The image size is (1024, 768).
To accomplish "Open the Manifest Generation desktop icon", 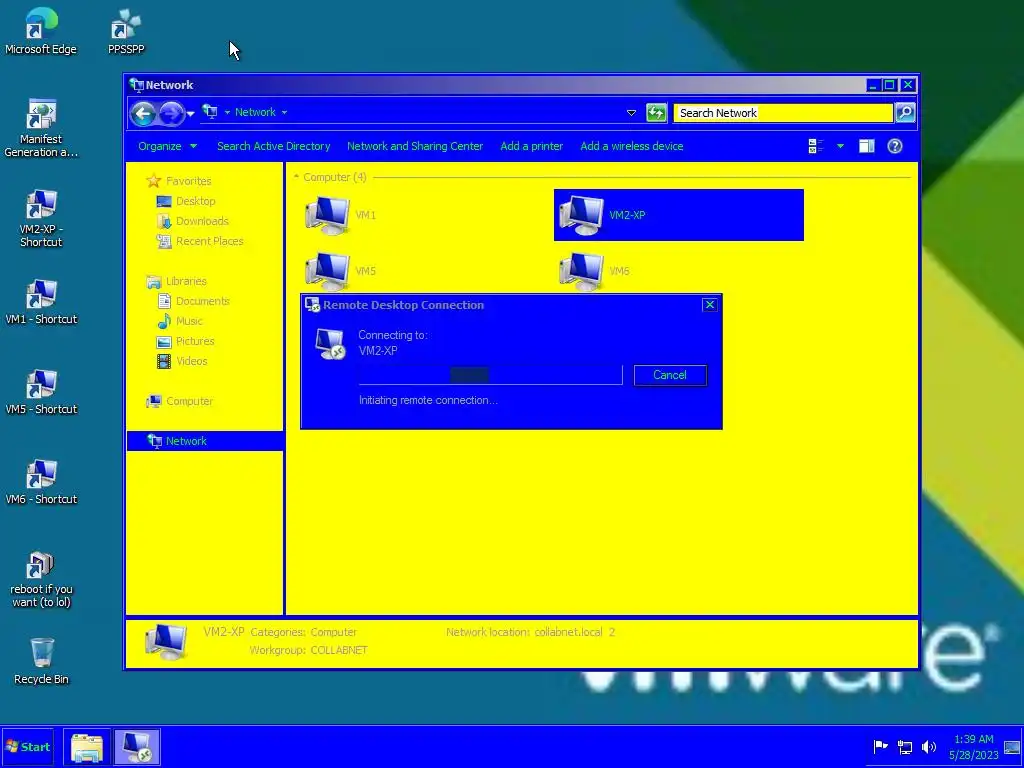I will point(40,129).
